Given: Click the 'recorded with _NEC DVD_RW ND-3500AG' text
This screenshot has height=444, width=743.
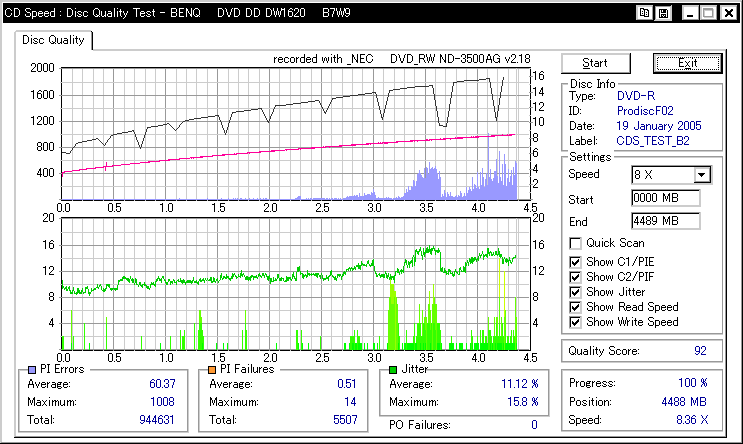Looking at the screenshot, I should click(x=402, y=59).
